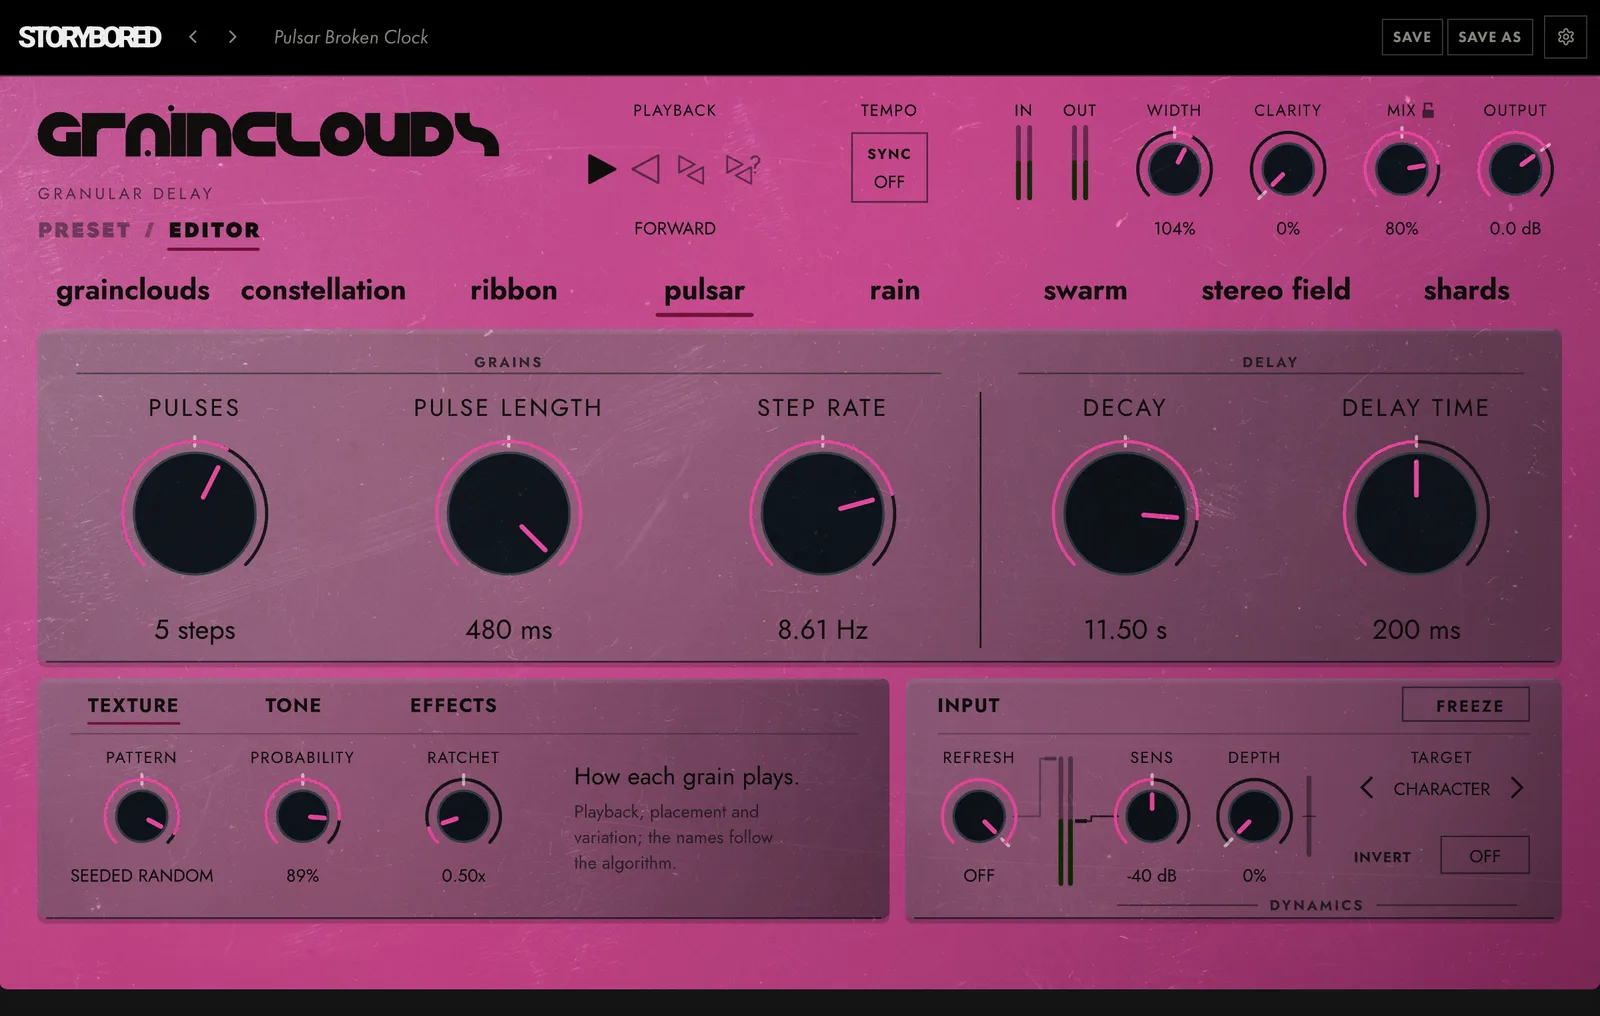
Task: Select forward playback mode icon
Action: tap(601, 169)
